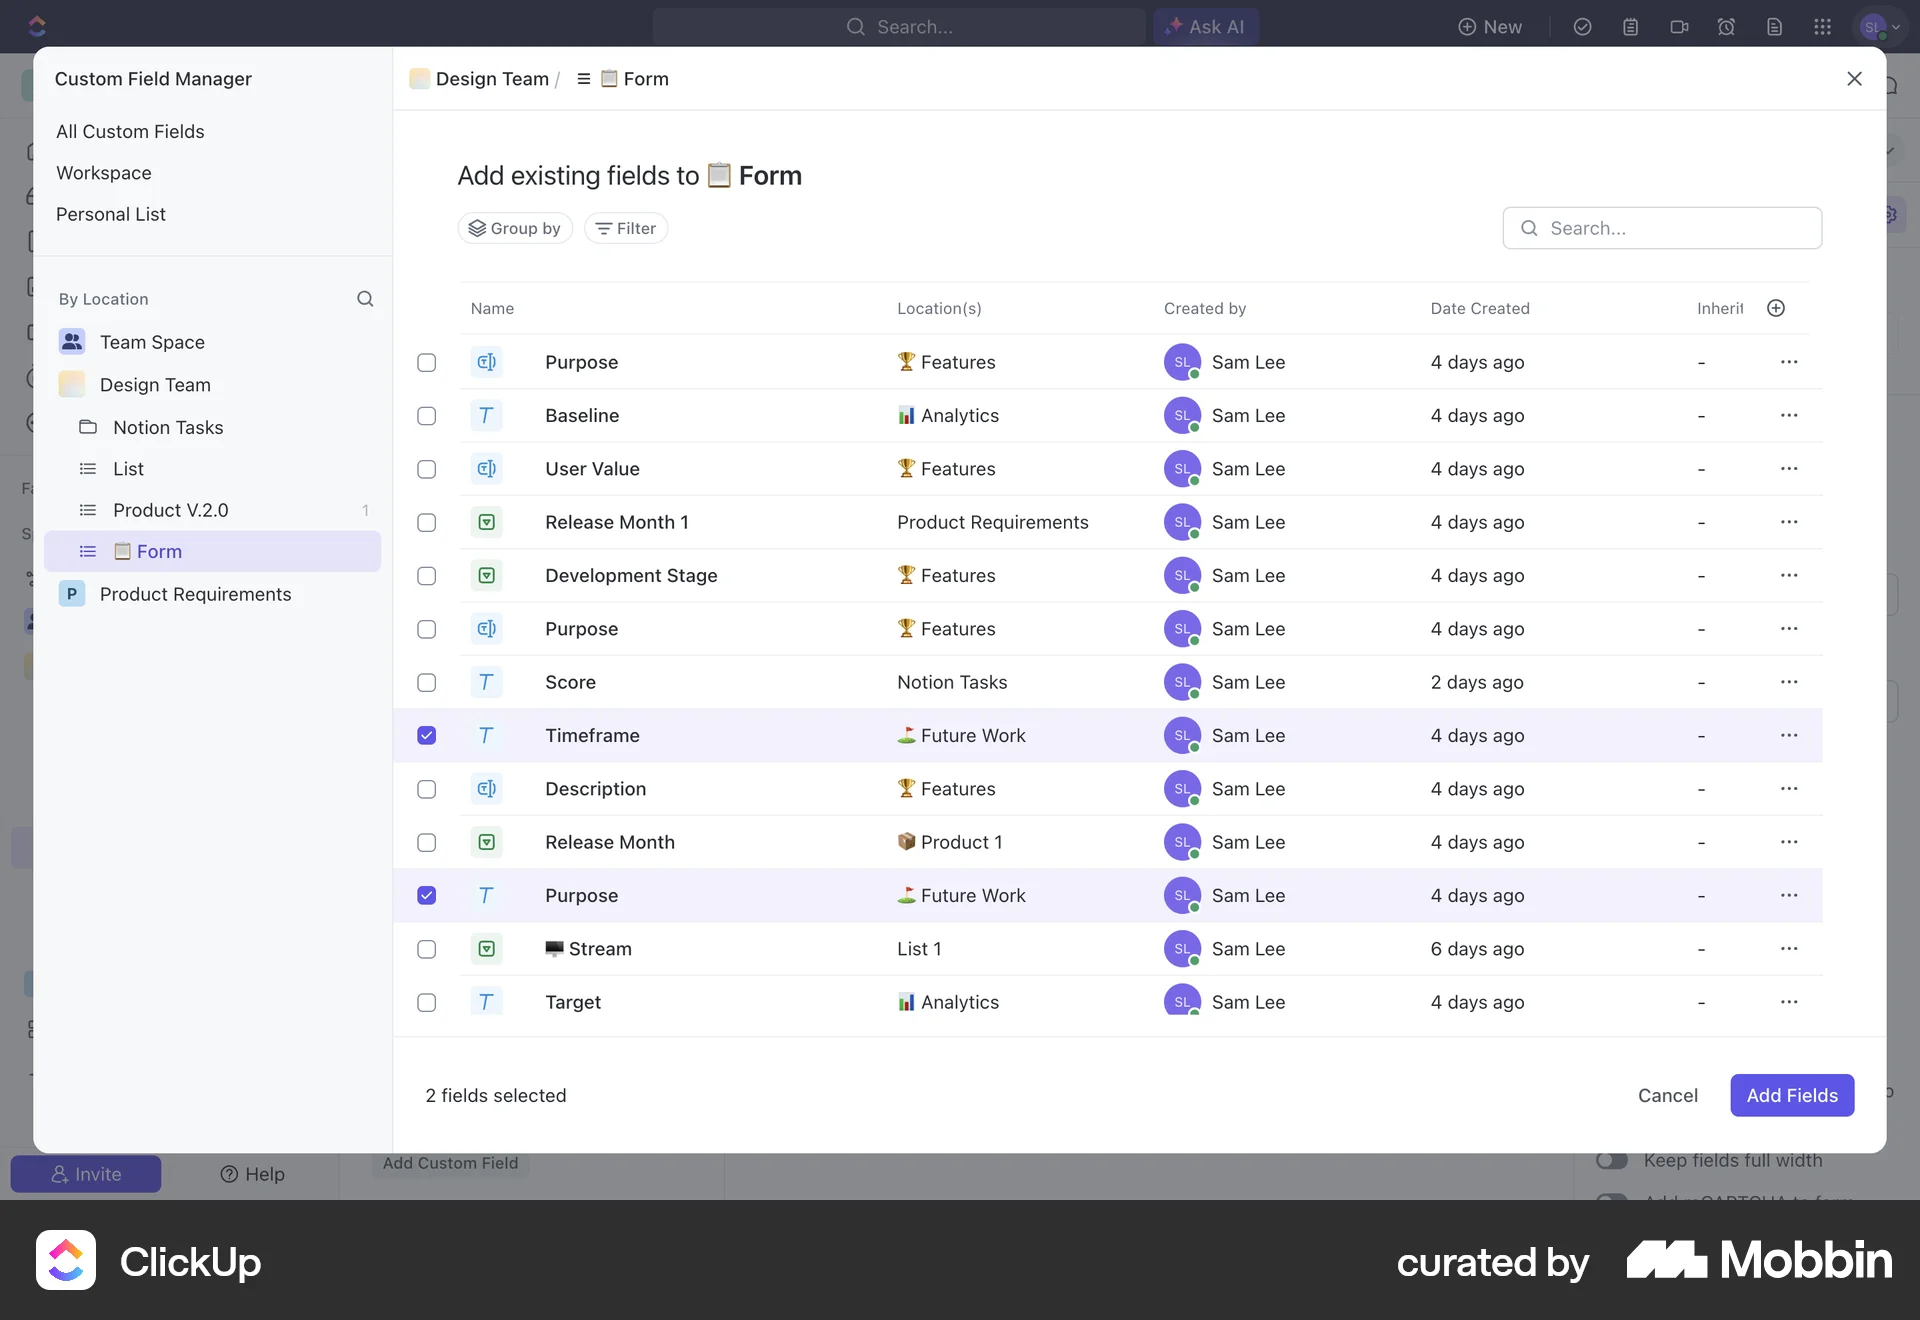The width and height of the screenshot is (1920, 1320).
Task: Open the app grid icon in top bar
Action: pos(1823,27)
